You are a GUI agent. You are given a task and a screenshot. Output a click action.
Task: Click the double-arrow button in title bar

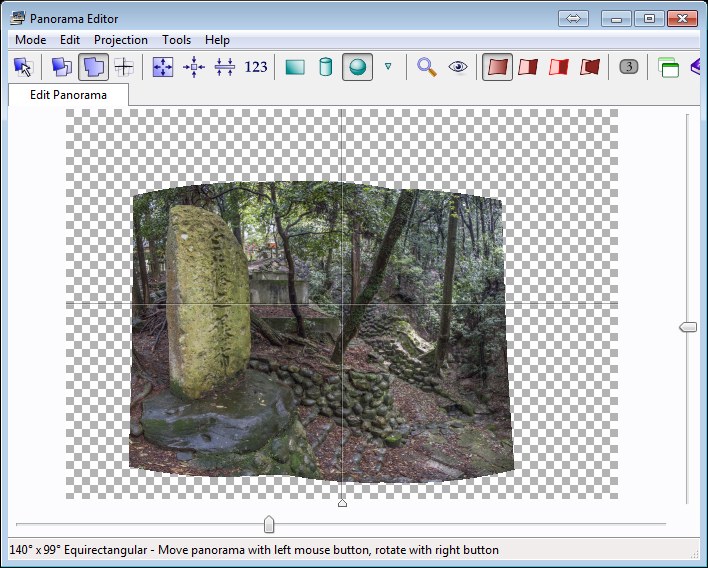tap(573, 18)
